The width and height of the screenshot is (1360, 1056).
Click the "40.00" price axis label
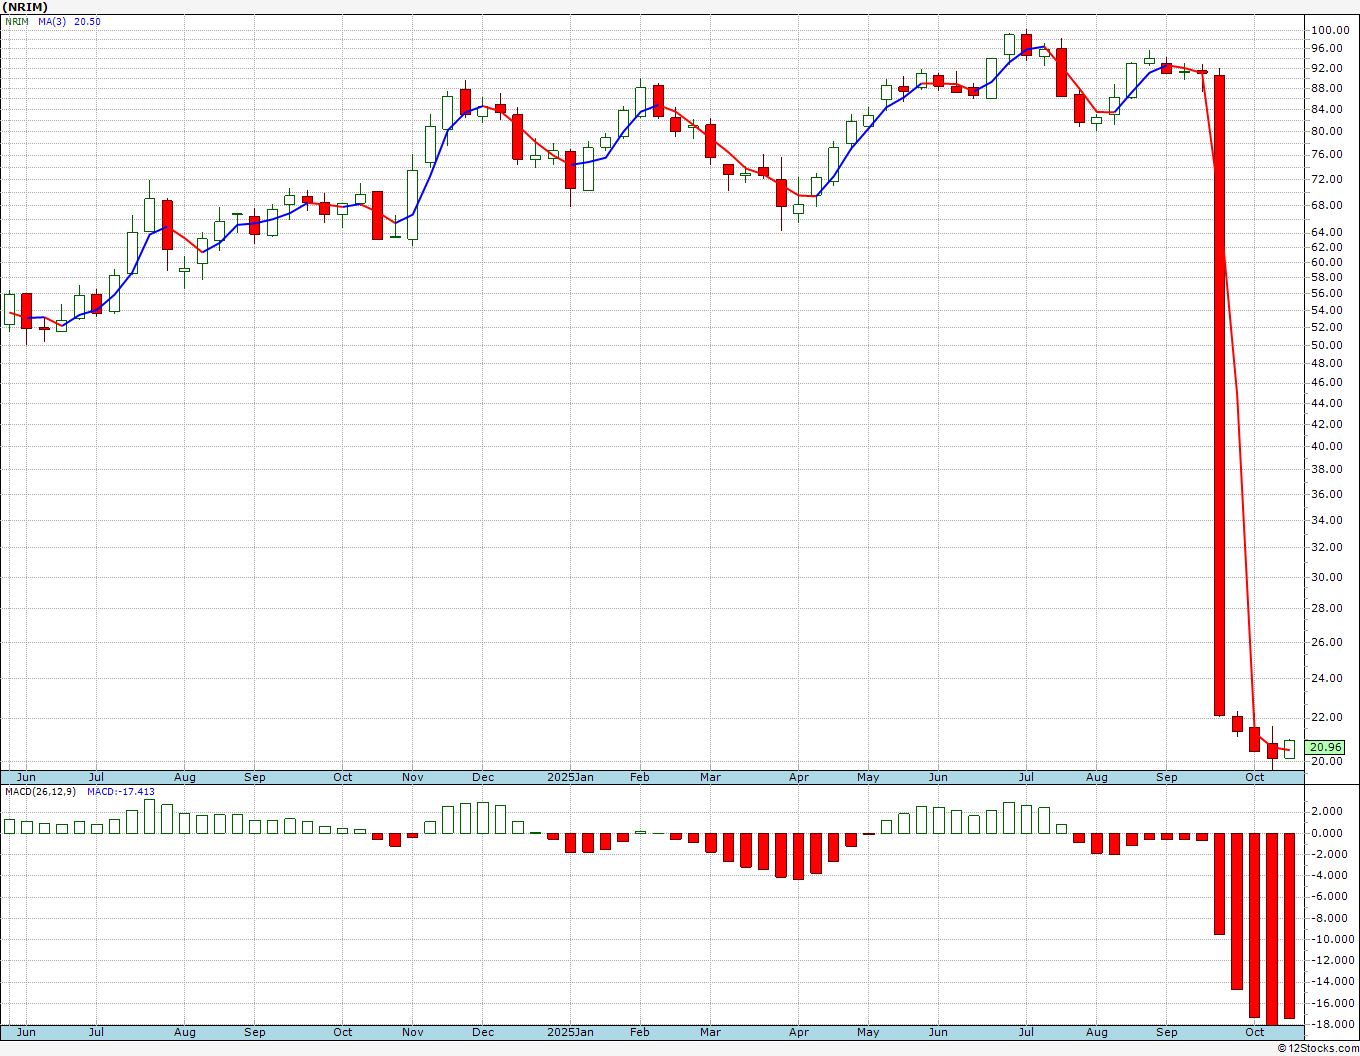[x=1326, y=446]
